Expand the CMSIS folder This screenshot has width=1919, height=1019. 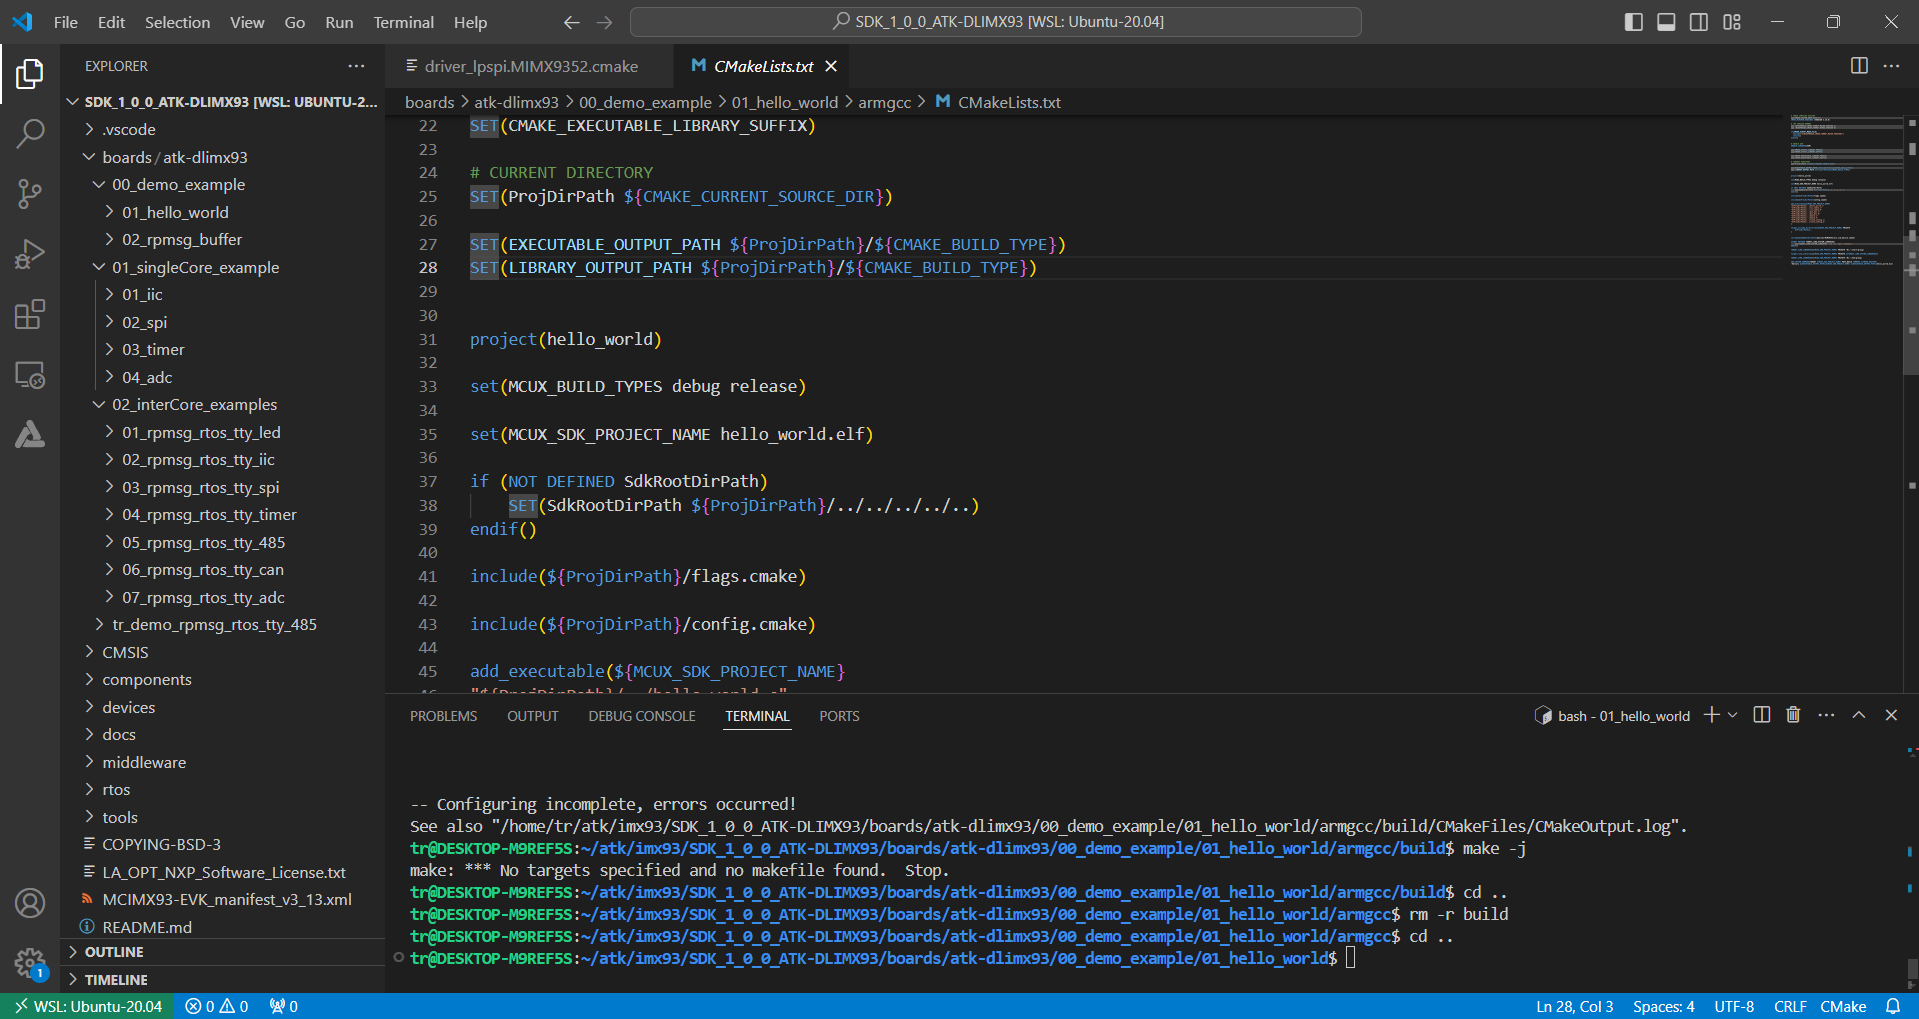coord(222,652)
